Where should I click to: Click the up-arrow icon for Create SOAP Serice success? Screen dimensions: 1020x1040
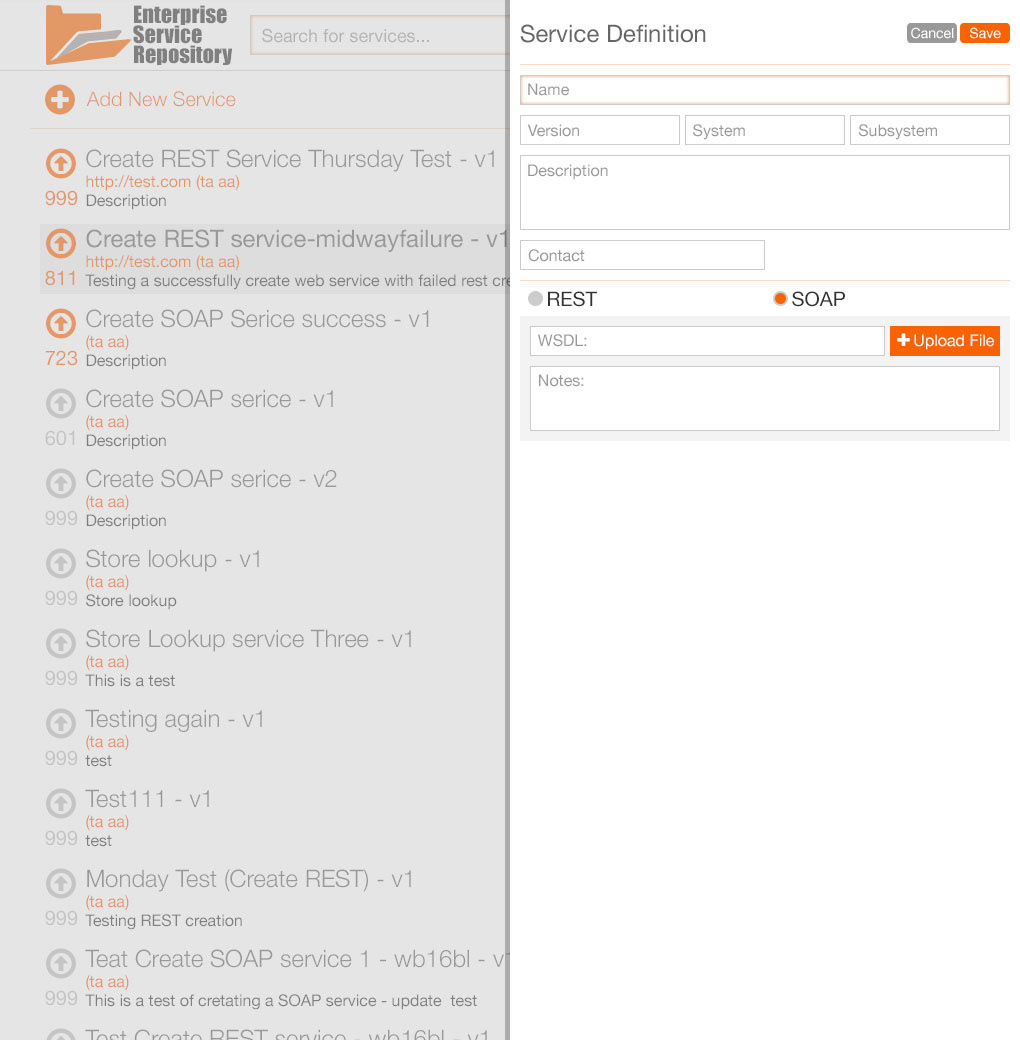pyautogui.click(x=60, y=324)
